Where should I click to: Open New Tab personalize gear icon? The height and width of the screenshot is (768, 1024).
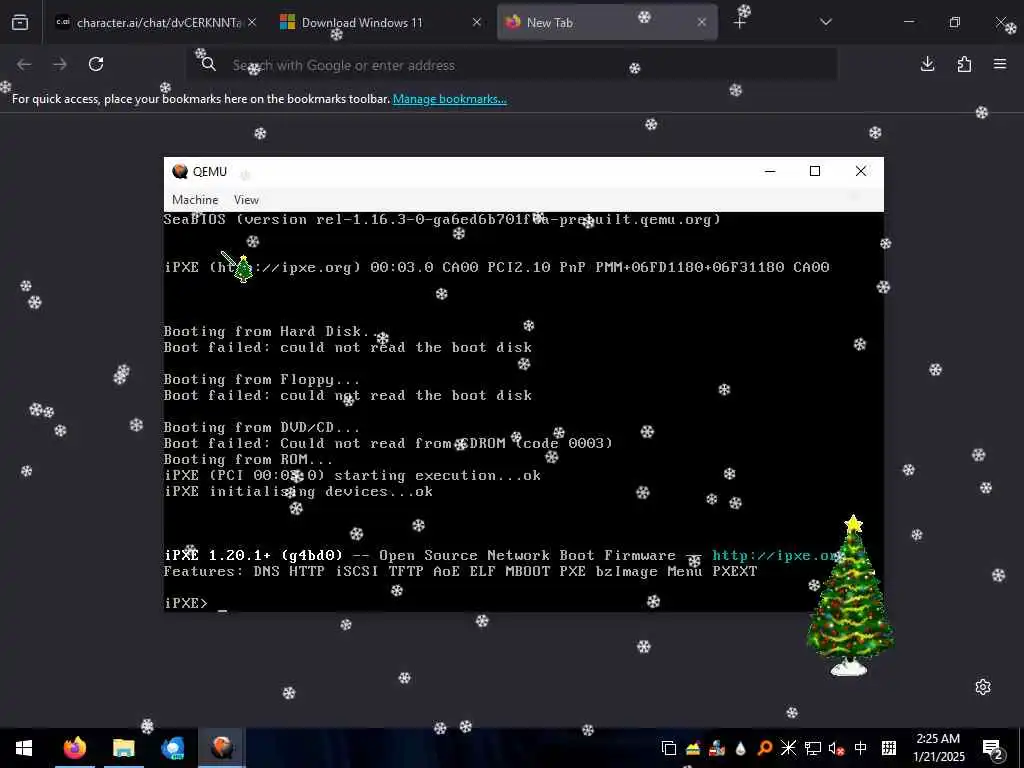(983, 687)
